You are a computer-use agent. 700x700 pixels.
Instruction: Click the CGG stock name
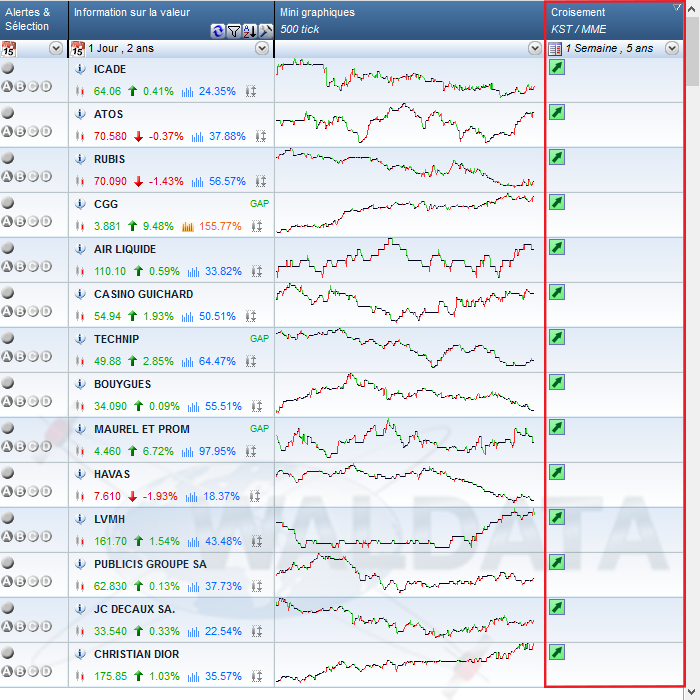[106, 204]
